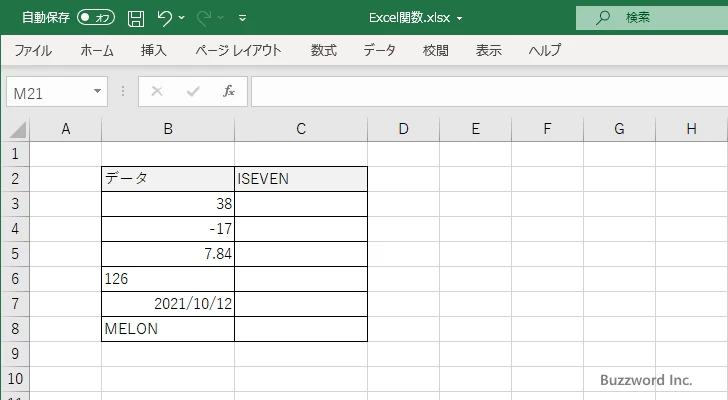Open the Redo history dropdown arrow
The width and height of the screenshot is (728, 400).
point(221,18)
